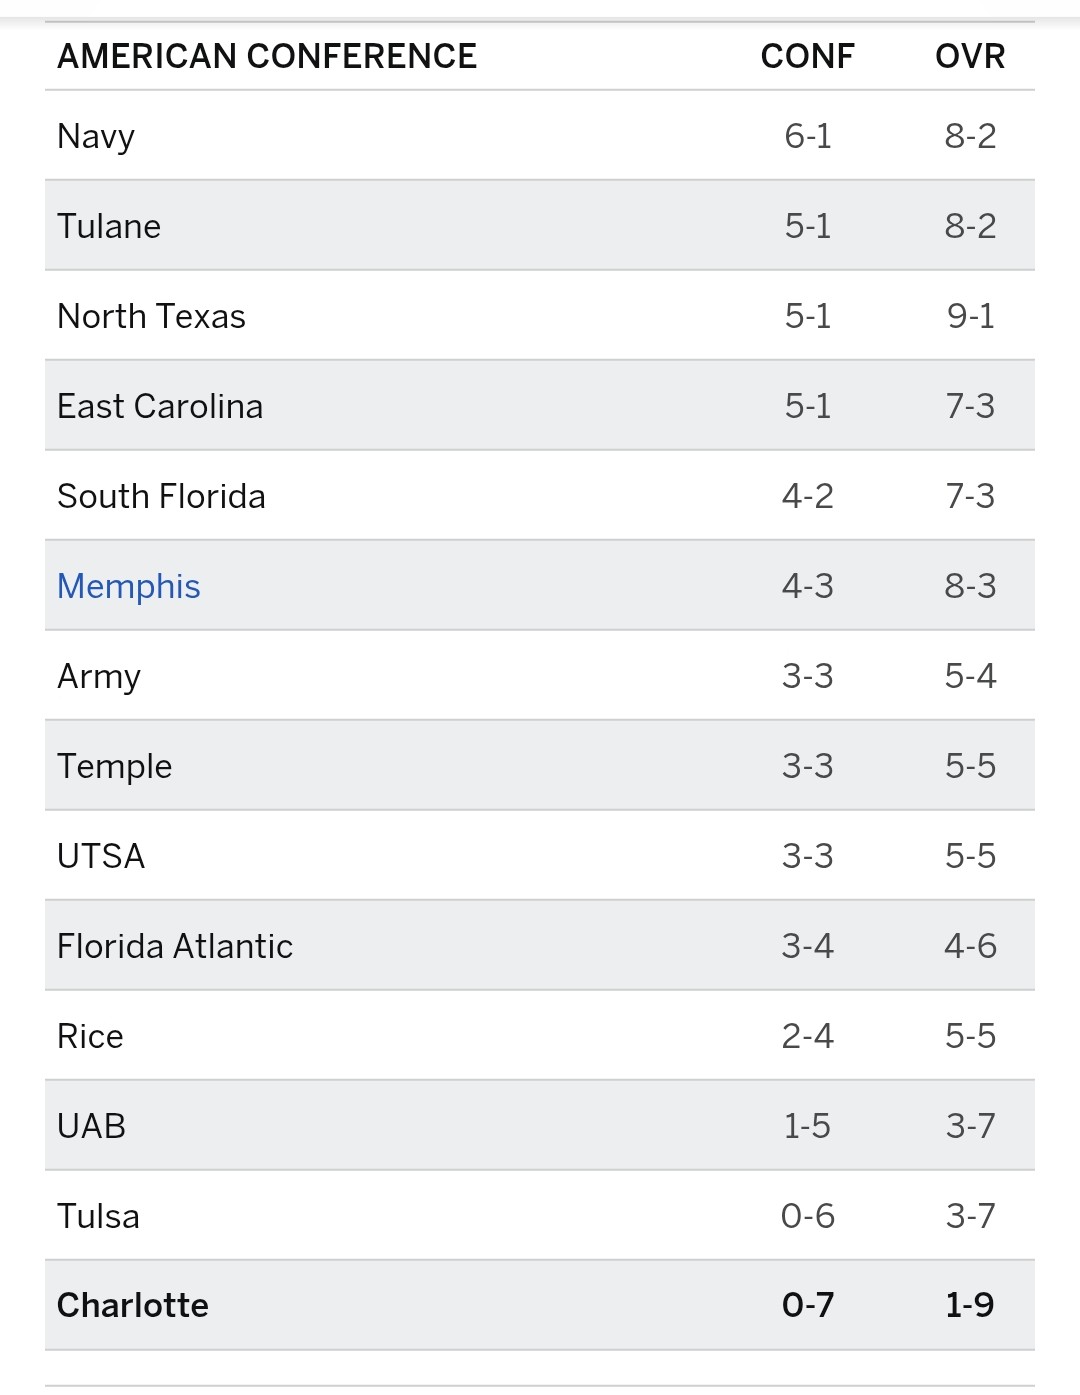This screenshot has height=1395, width=1080.
Task: Select Rice in the standings
Action: (x=90, y=1036)
